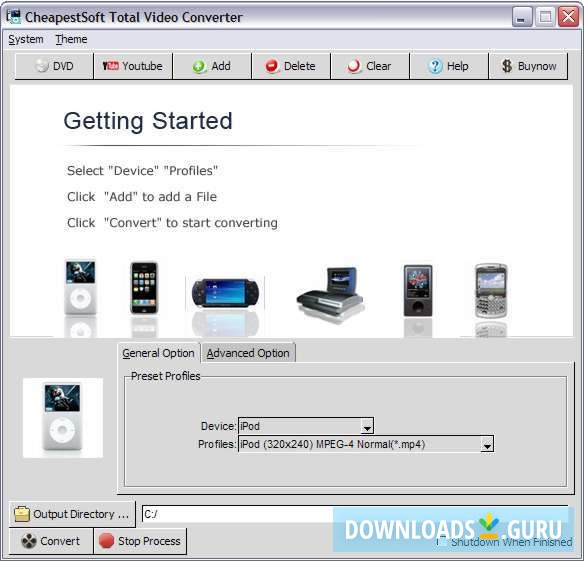Click the Add file button

[212, 66]
